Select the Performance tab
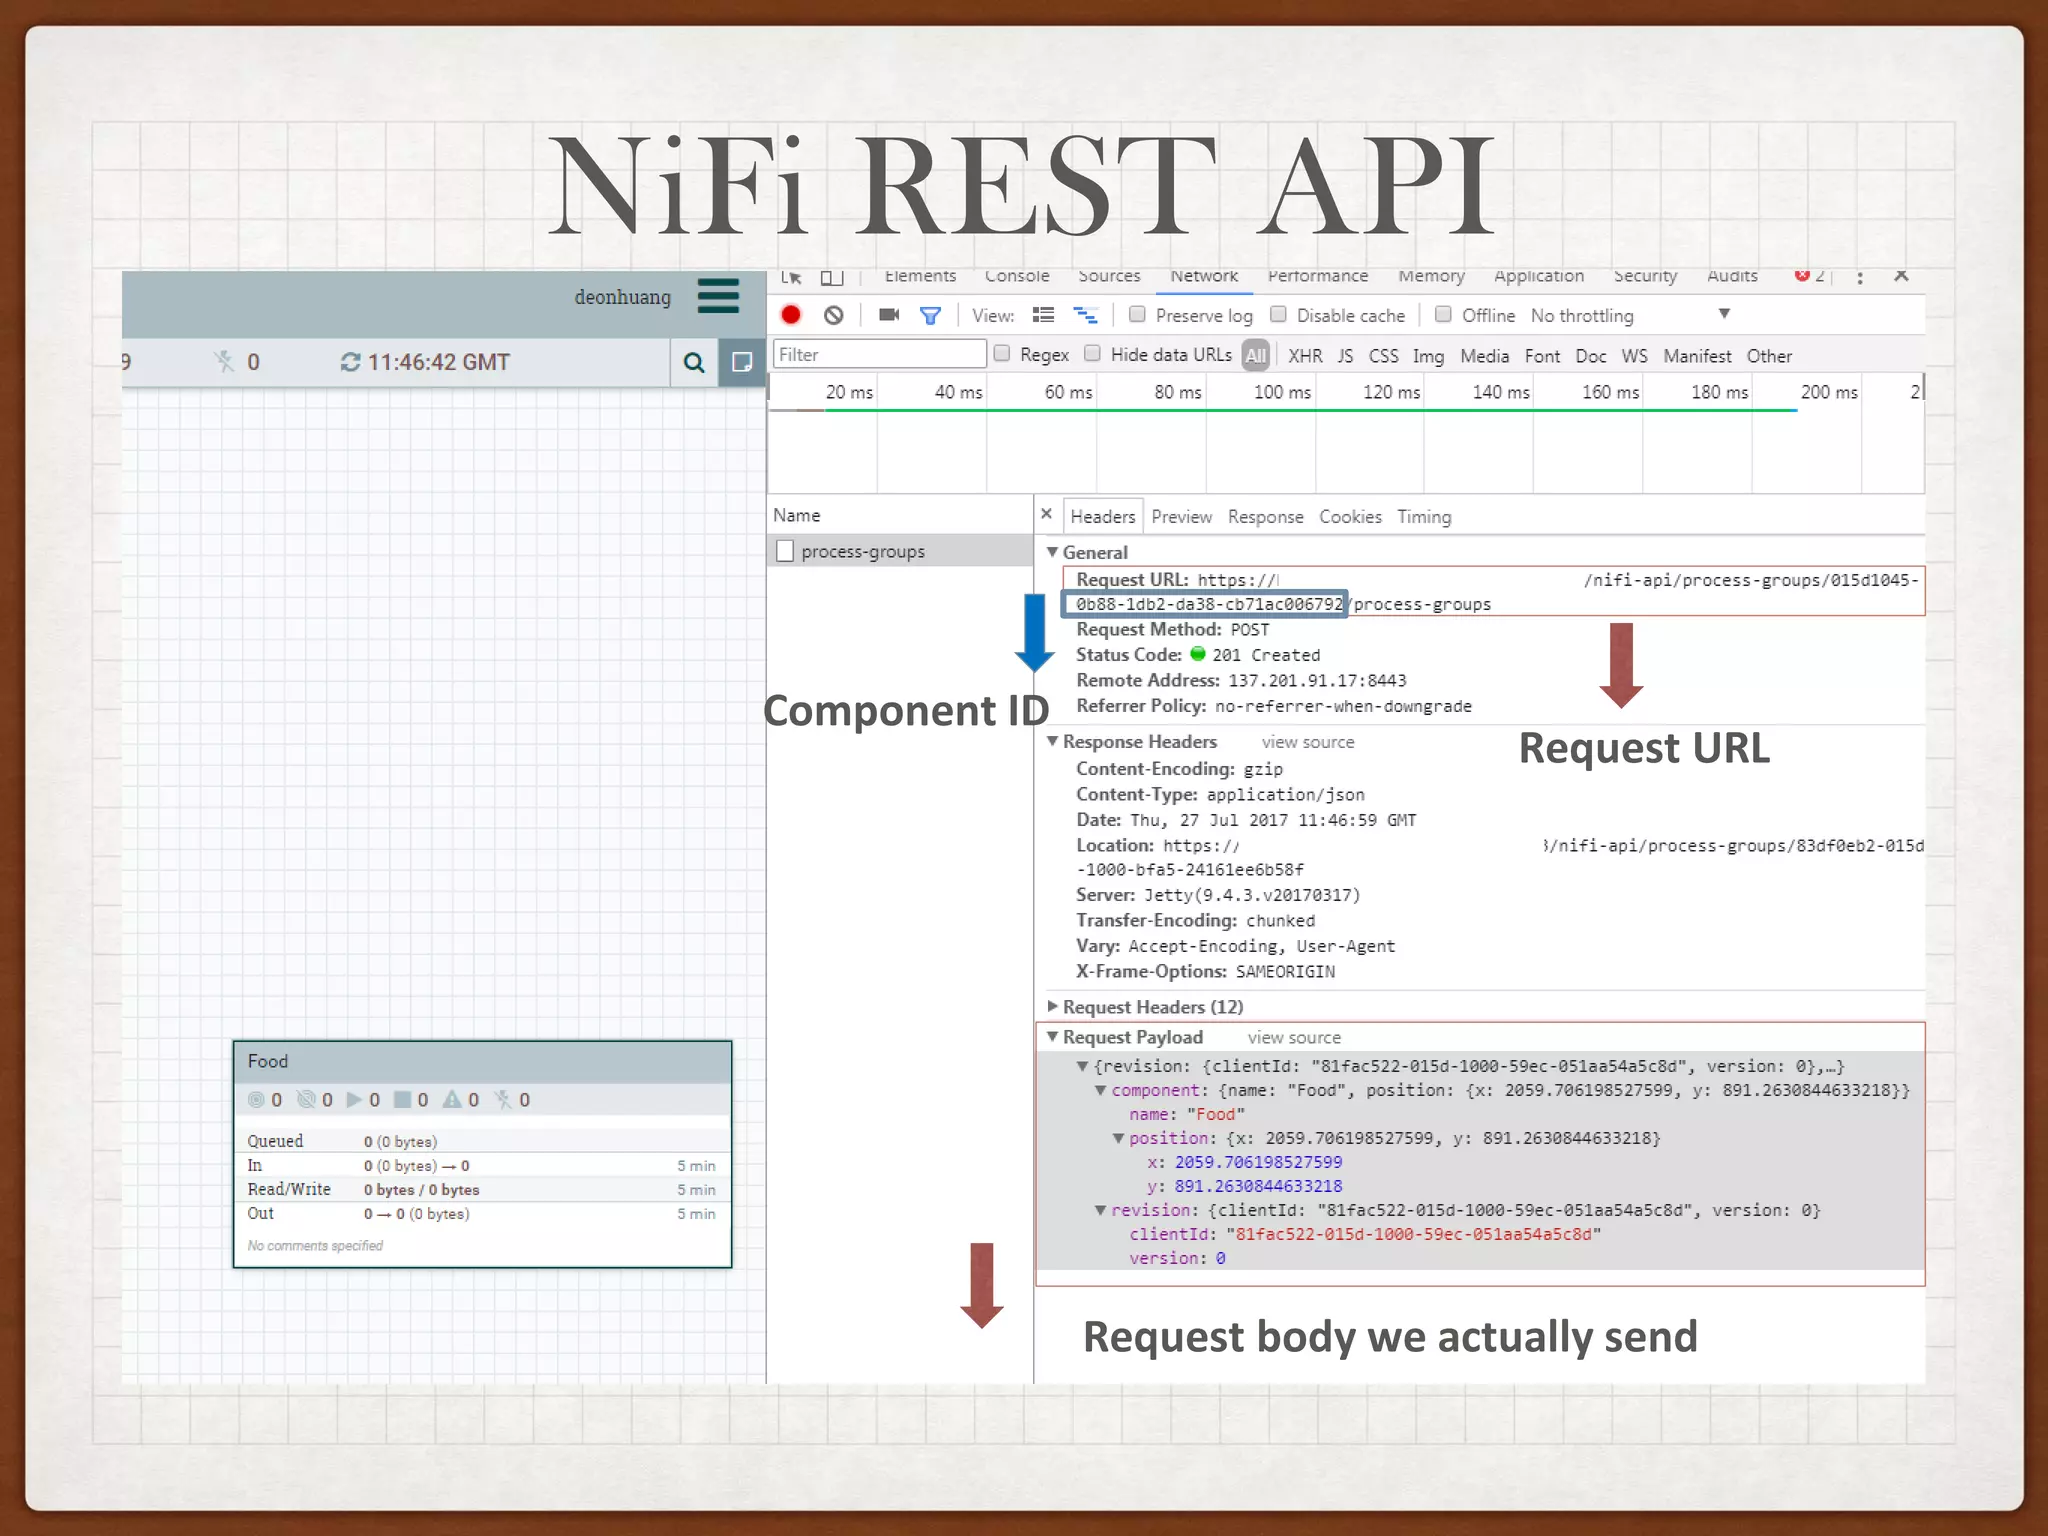The width and height of the screenshot is (2048, 1536). tap(1318, 276)
